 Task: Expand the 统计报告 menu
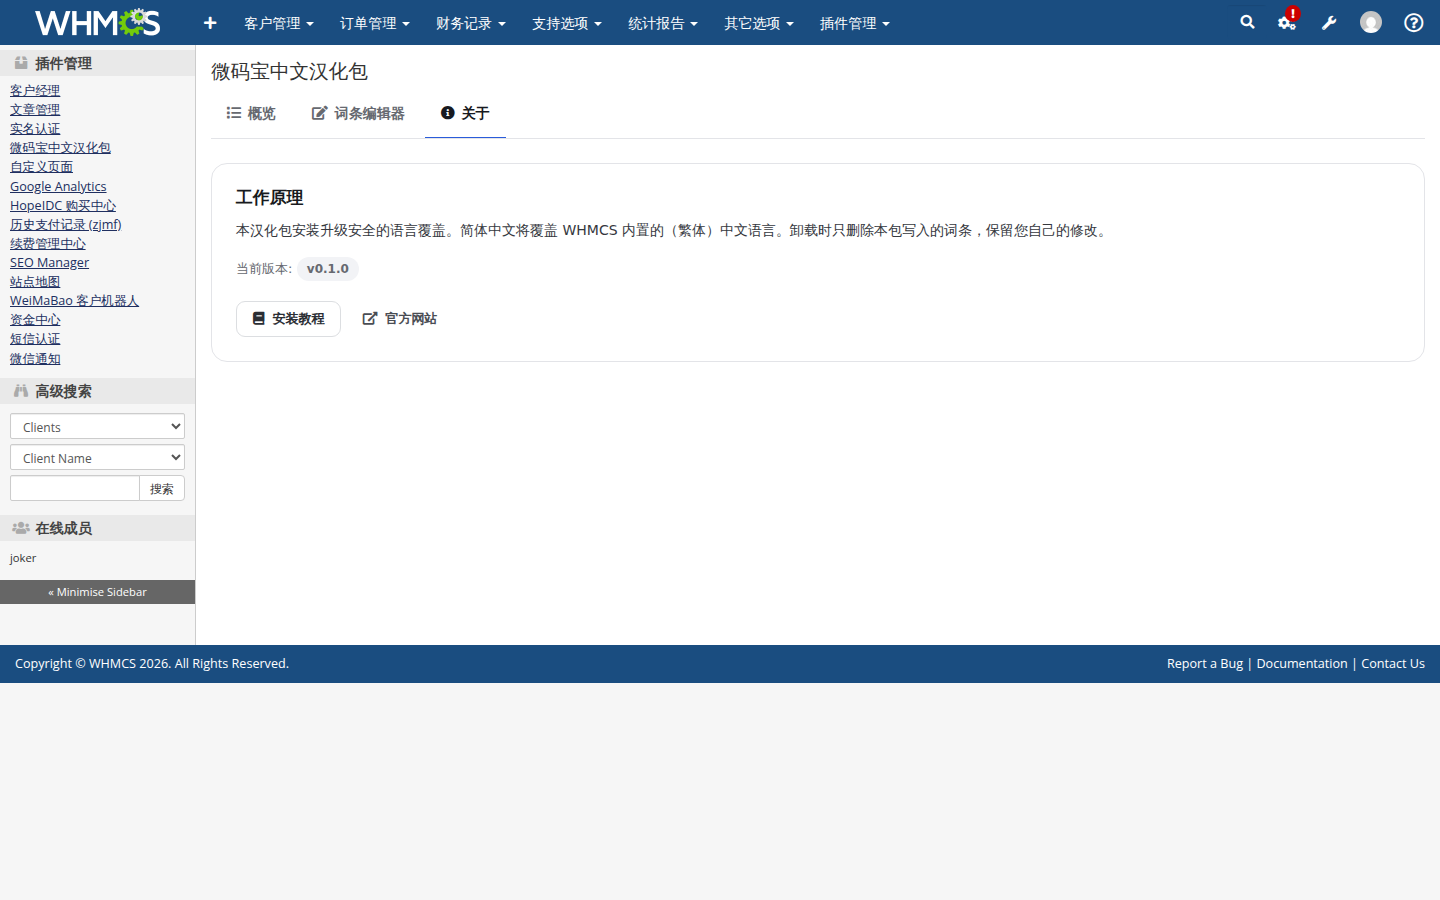point(663,23)
